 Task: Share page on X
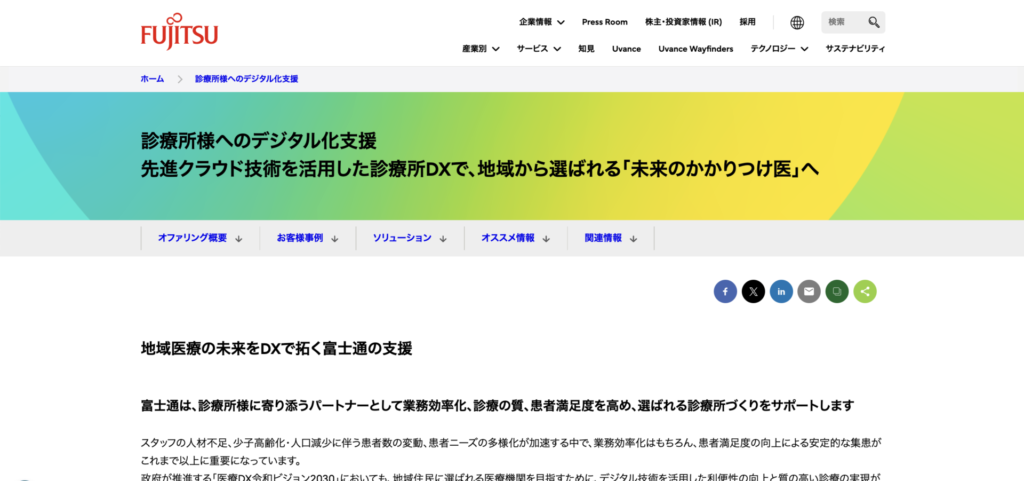tap(753, 291)
